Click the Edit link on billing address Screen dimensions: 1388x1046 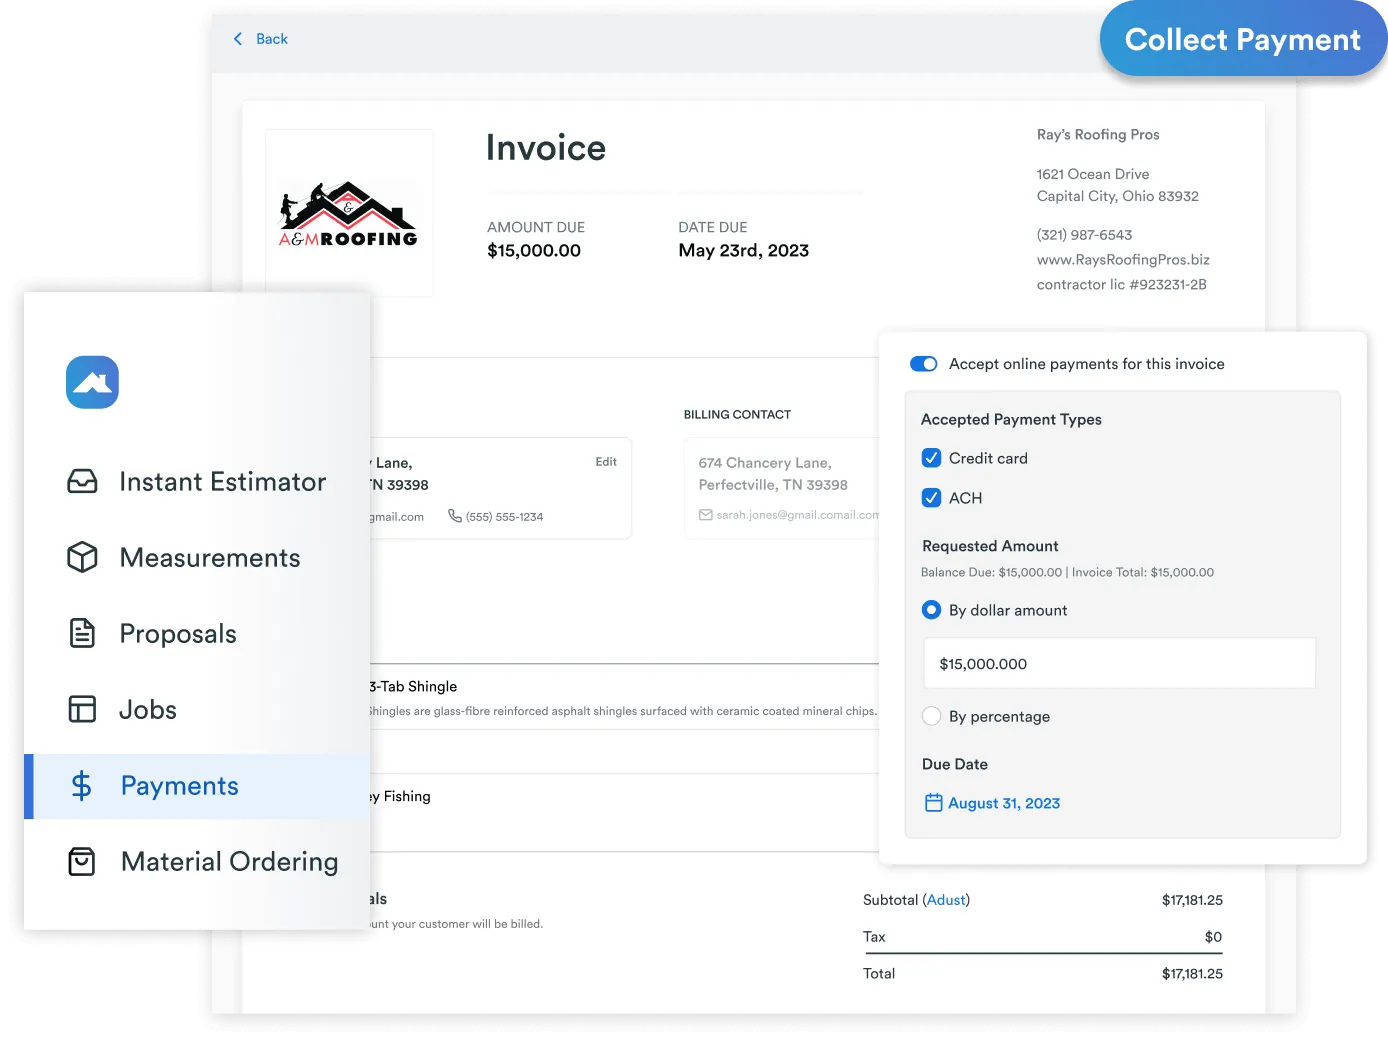pyautogui.click(x=606, y=461)
